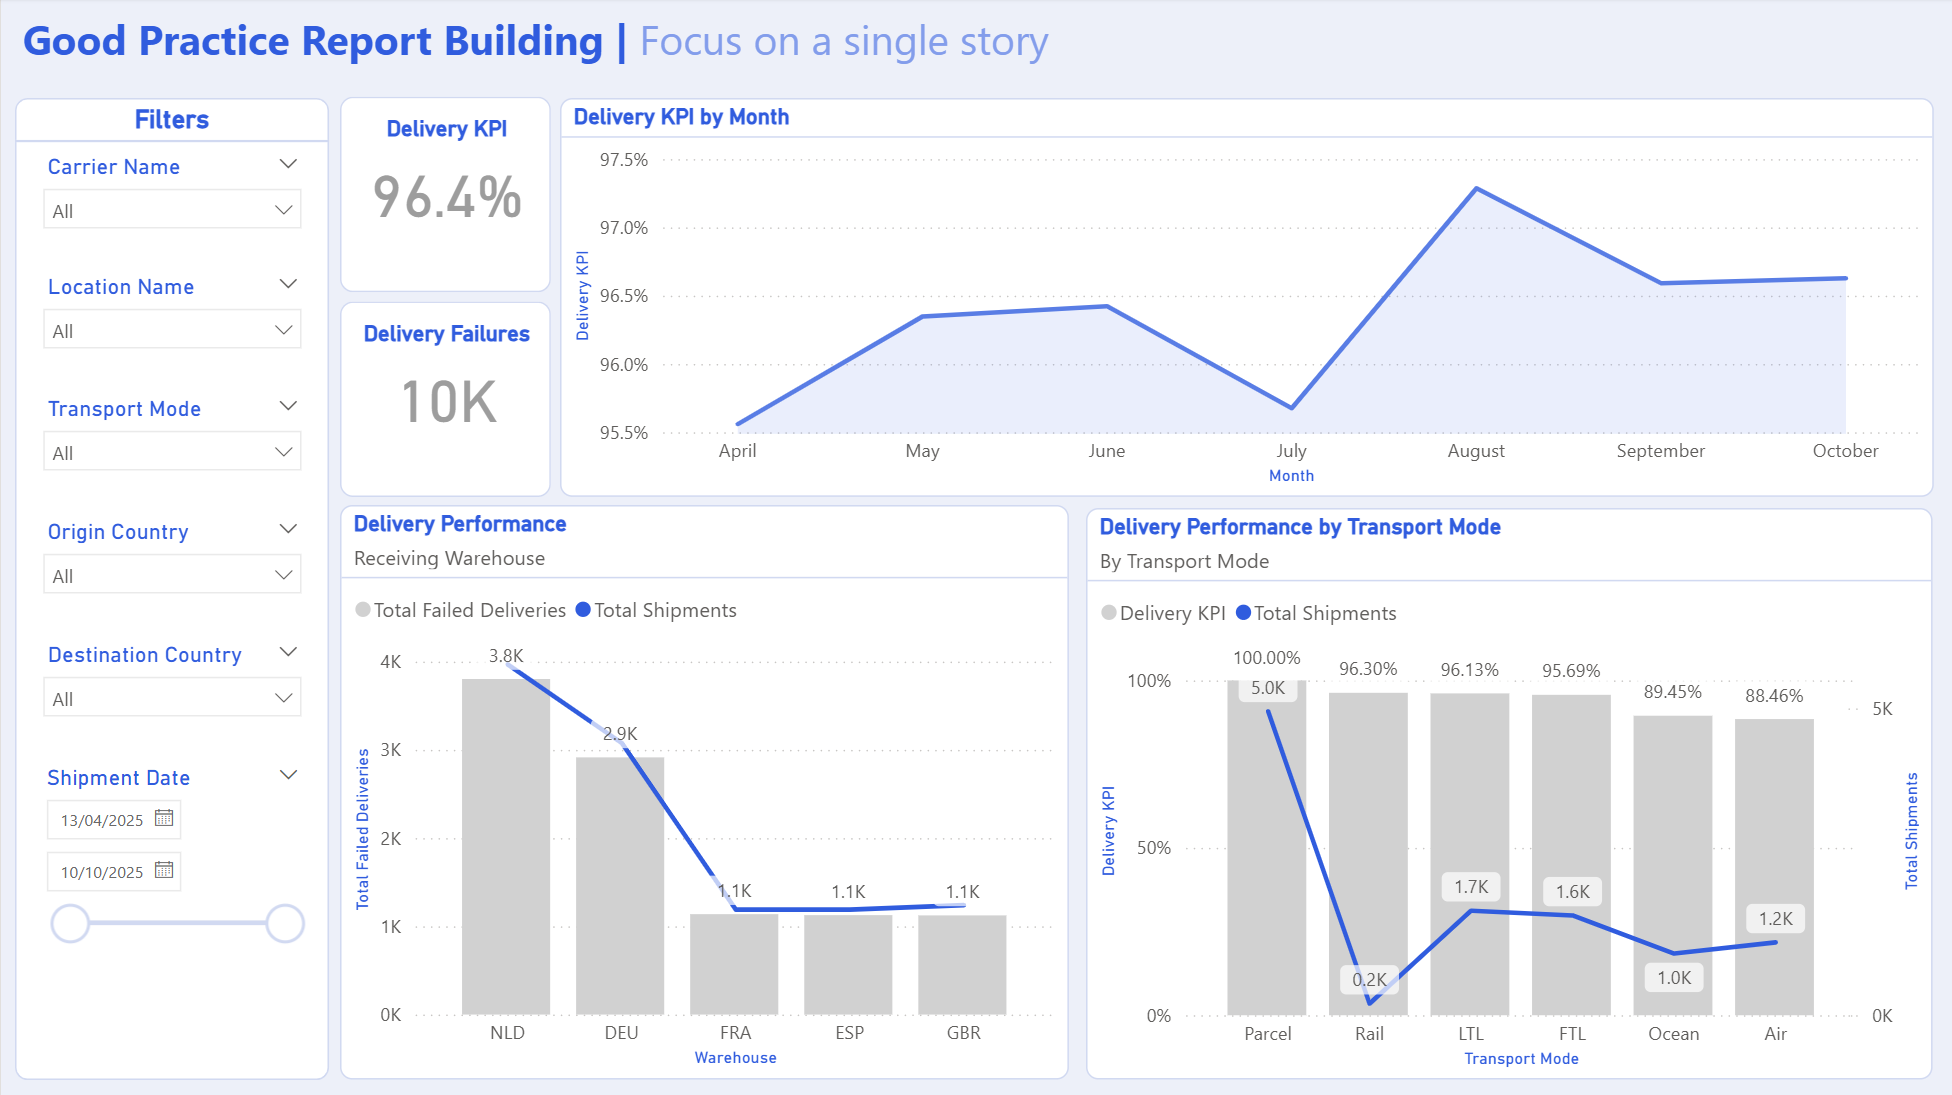1952x1095 pixels.
Task: Collapse the Location Name filter header chevron
Action: pyautogui.click(x=288, y=284)
